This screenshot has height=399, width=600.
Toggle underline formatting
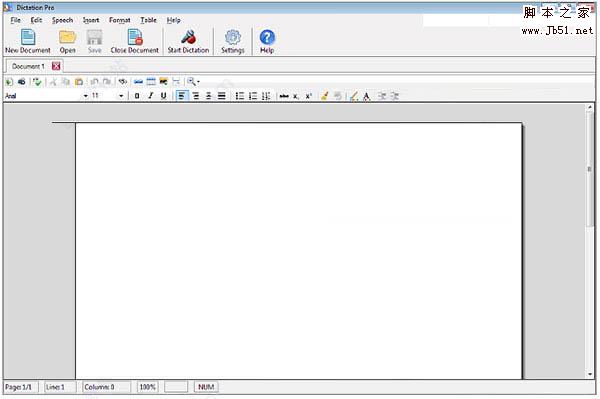coord(163,96)
